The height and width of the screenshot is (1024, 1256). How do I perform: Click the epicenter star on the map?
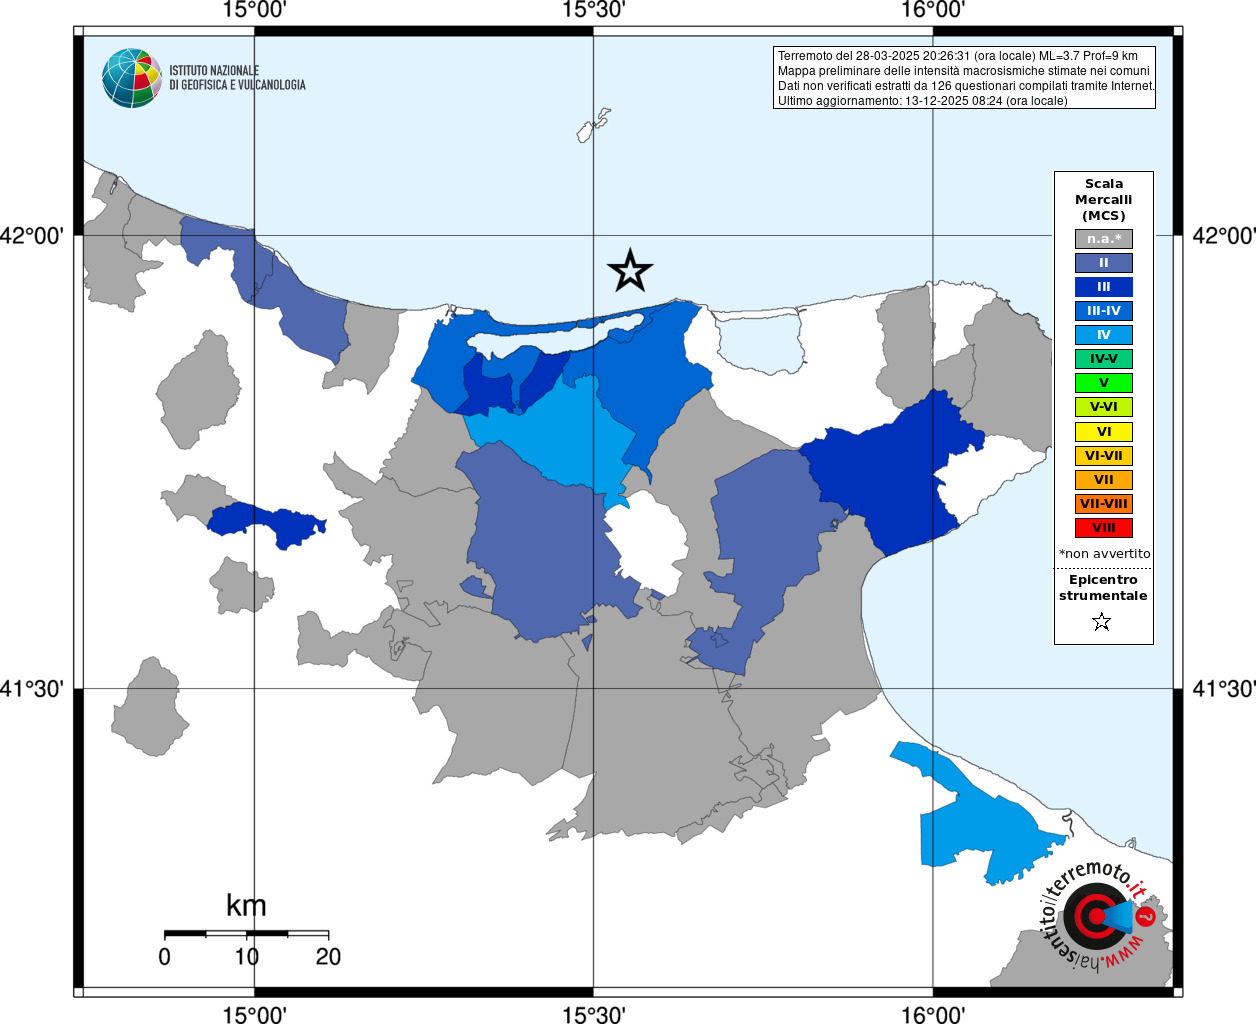[x=630, y=270]
